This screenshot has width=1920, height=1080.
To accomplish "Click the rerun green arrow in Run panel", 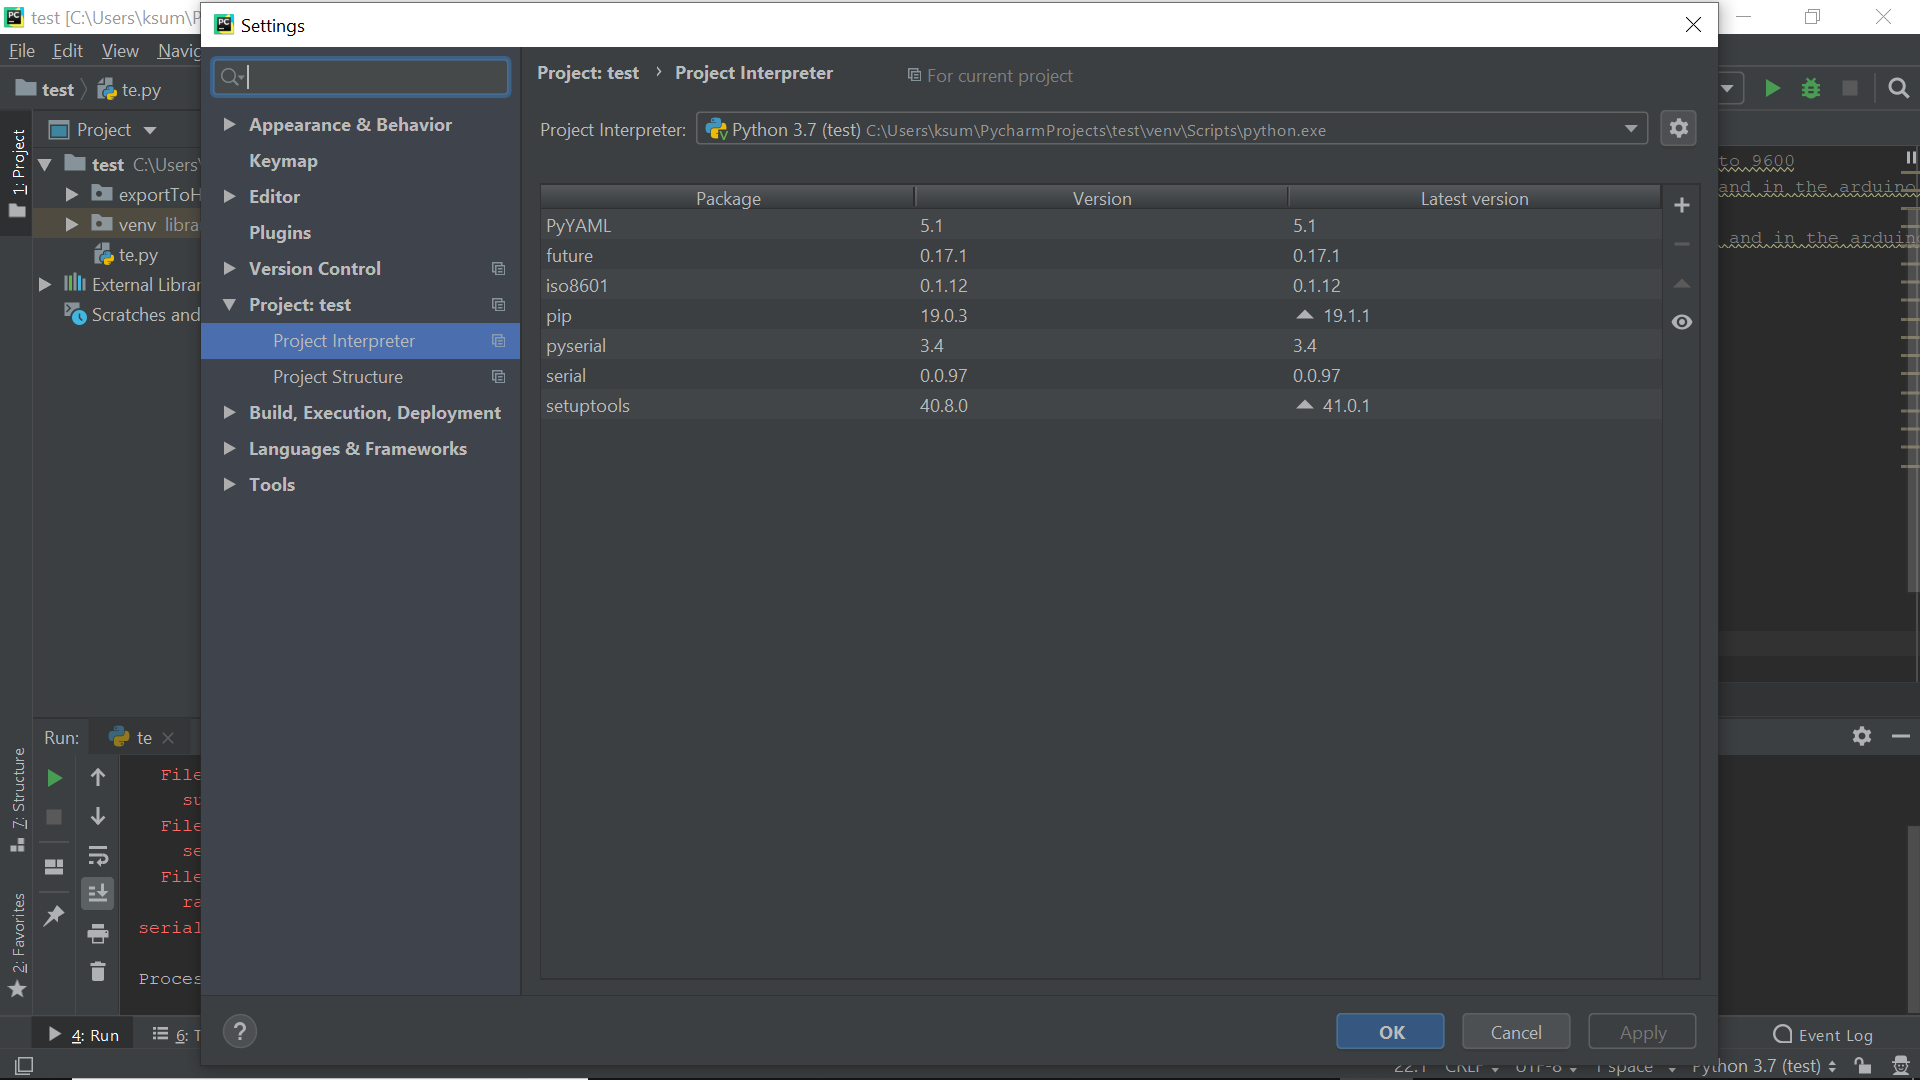I will point(55,778).
